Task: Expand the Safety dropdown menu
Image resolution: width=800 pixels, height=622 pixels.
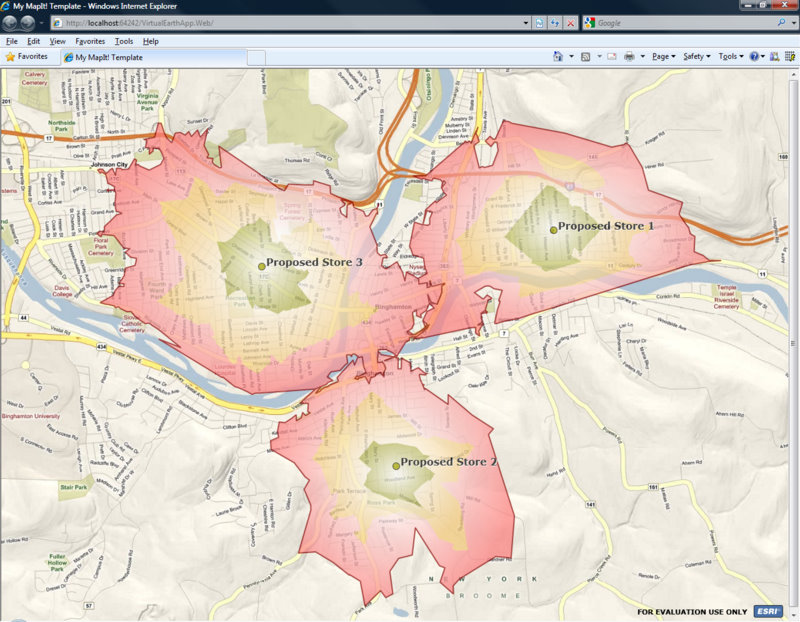Action: pyautogui.click(x=696, y=56)
